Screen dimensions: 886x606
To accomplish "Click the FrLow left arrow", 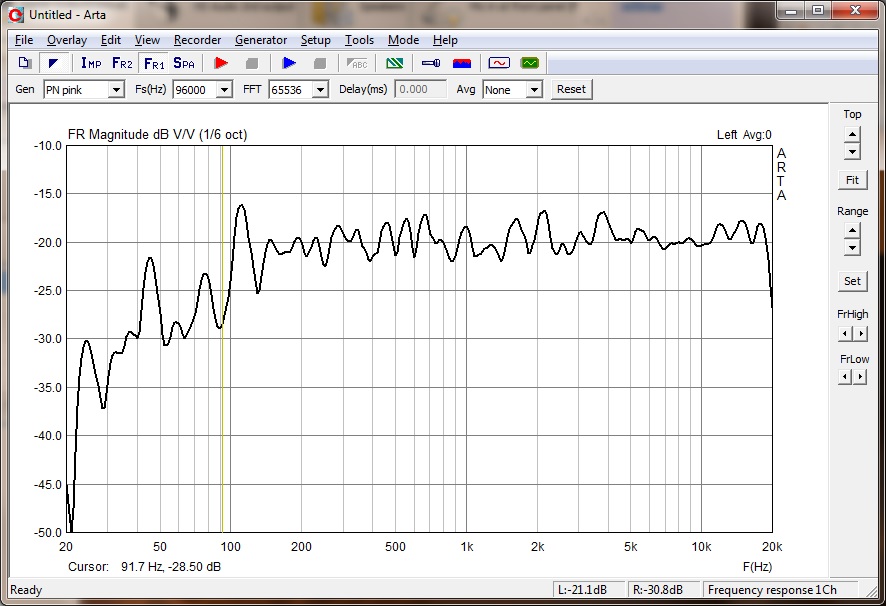I will pos(845,376).
